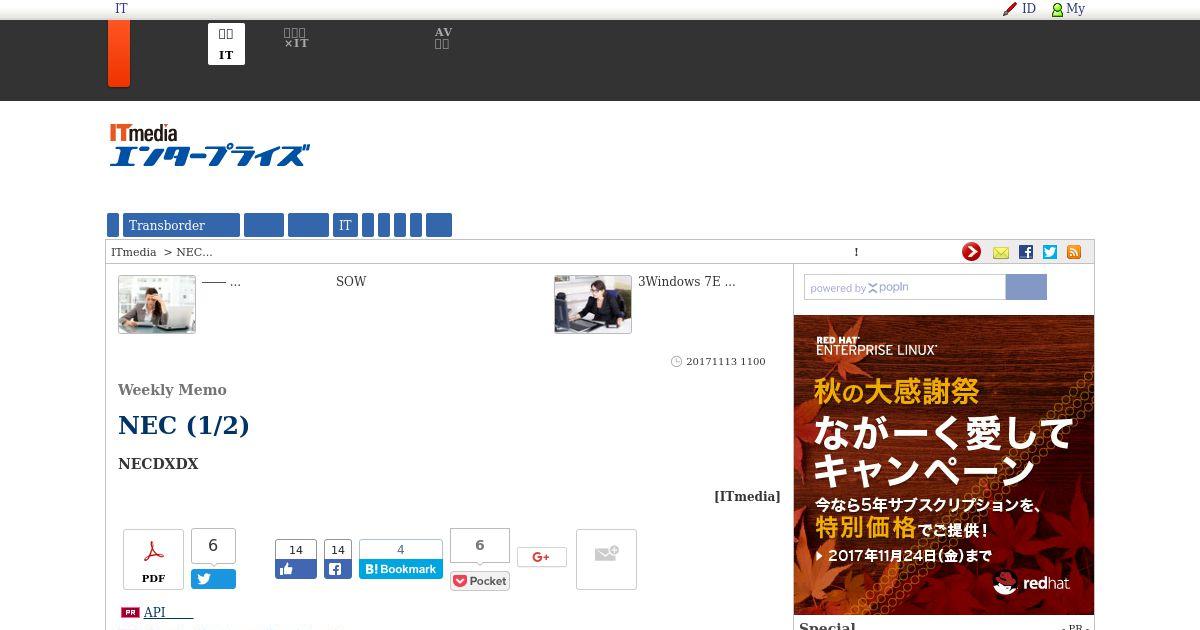Download the article as PDF

(153, 559)
